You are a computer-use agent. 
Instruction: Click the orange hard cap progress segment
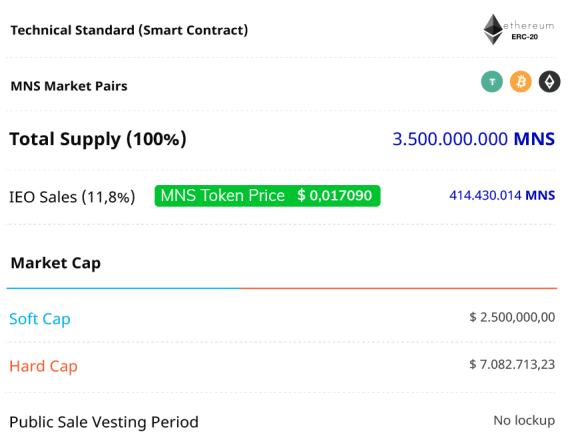pyautogui.click(x=398, y=288)
